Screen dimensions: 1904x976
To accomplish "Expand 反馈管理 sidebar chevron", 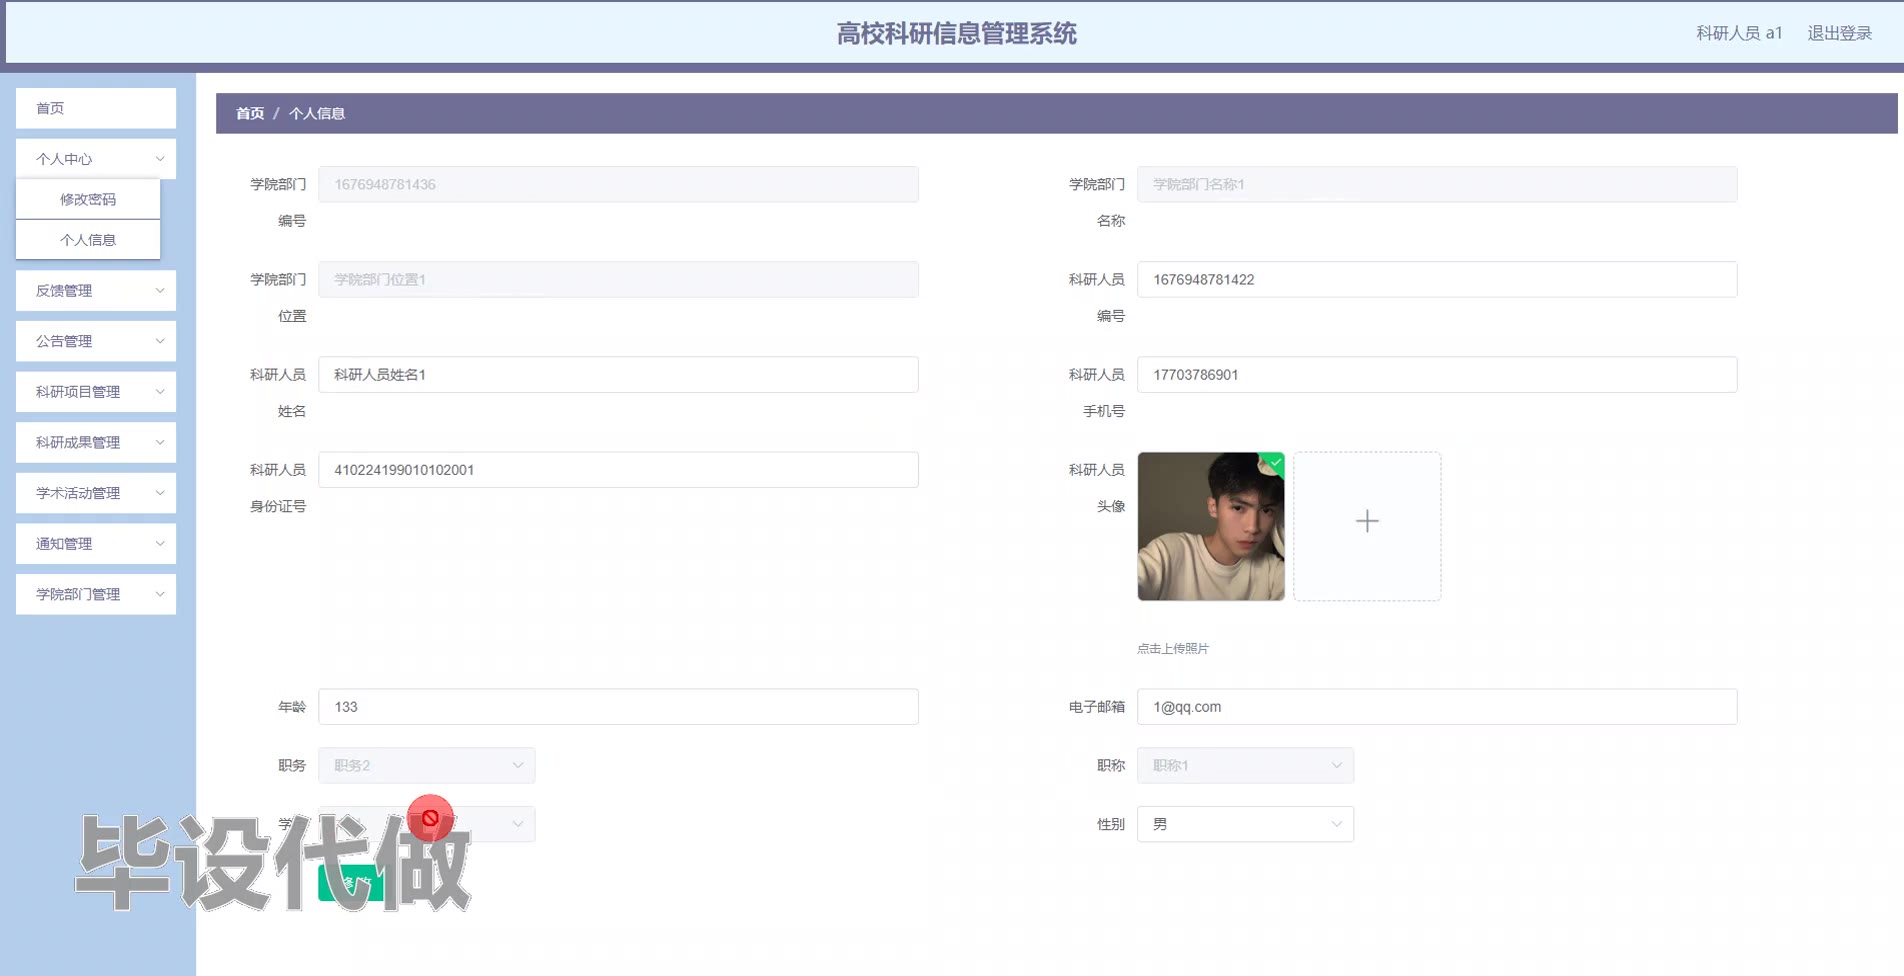I will 160,291.
